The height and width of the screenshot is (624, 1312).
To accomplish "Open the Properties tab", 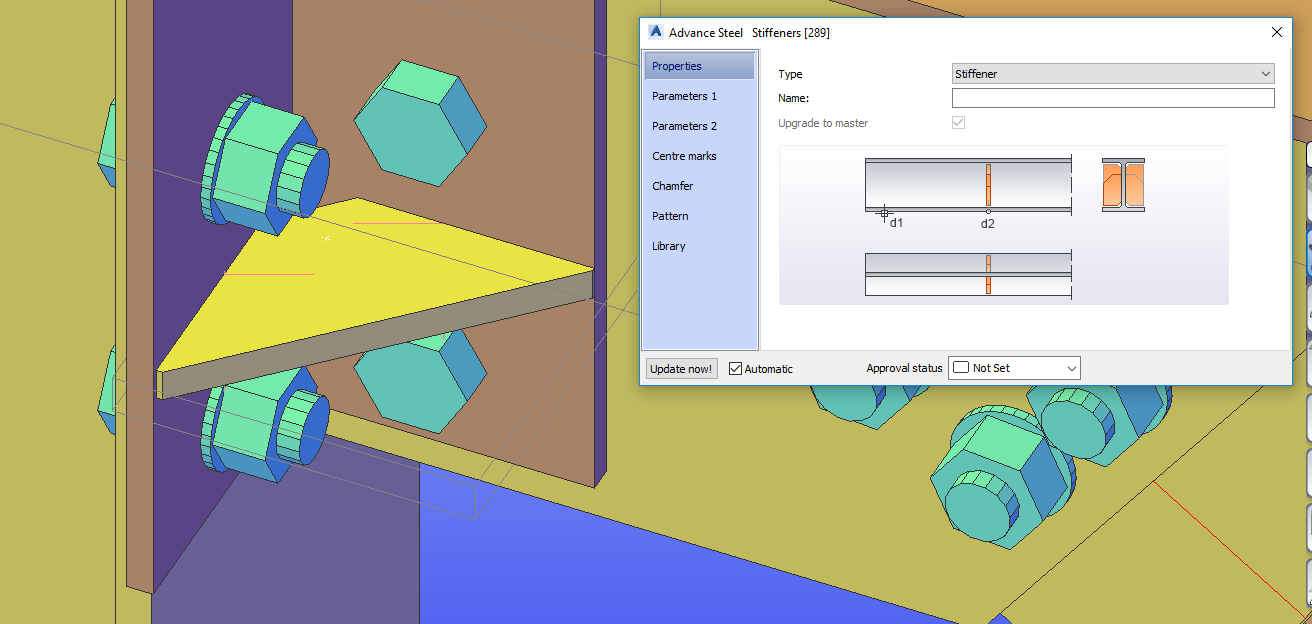I will (699, 66).
